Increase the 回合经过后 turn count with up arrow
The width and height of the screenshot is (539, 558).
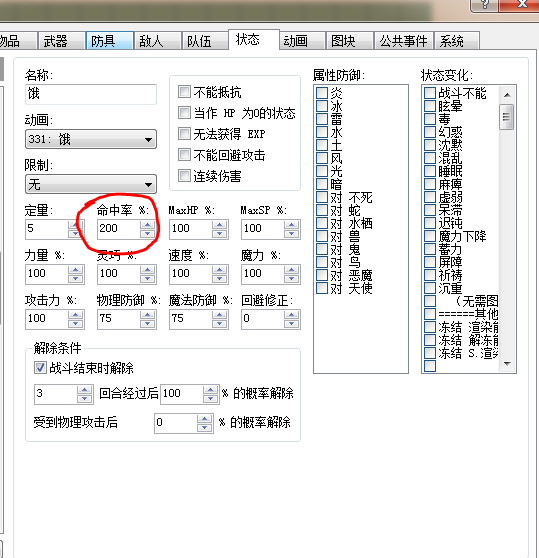tap(84, 390)
